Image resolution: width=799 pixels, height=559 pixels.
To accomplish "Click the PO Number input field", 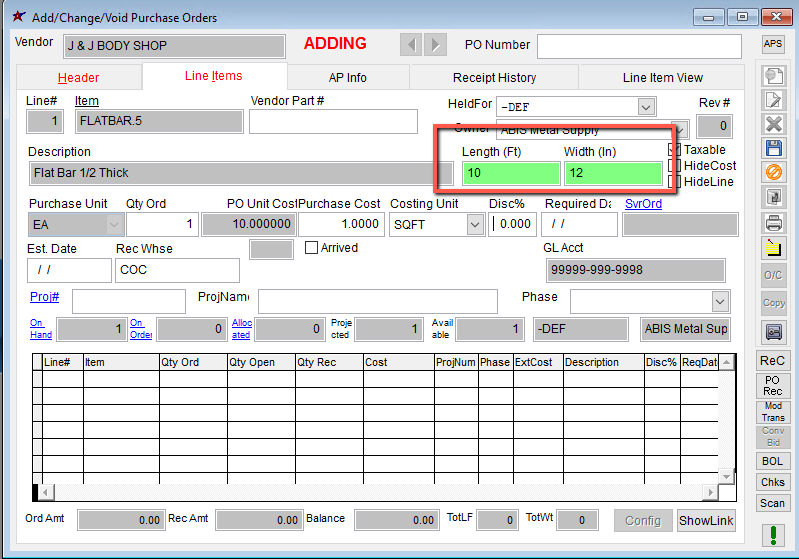I will pos(645,46).
